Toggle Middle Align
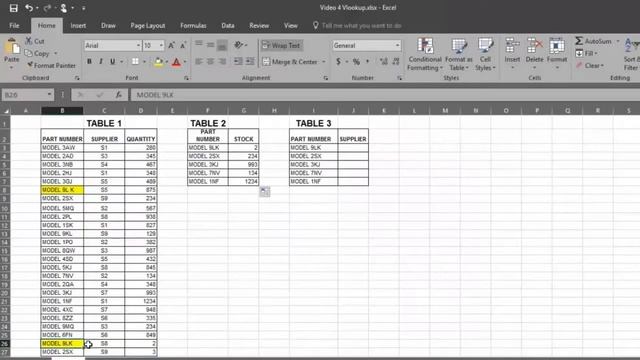640x360 pixels. click(x=210, y=45)
